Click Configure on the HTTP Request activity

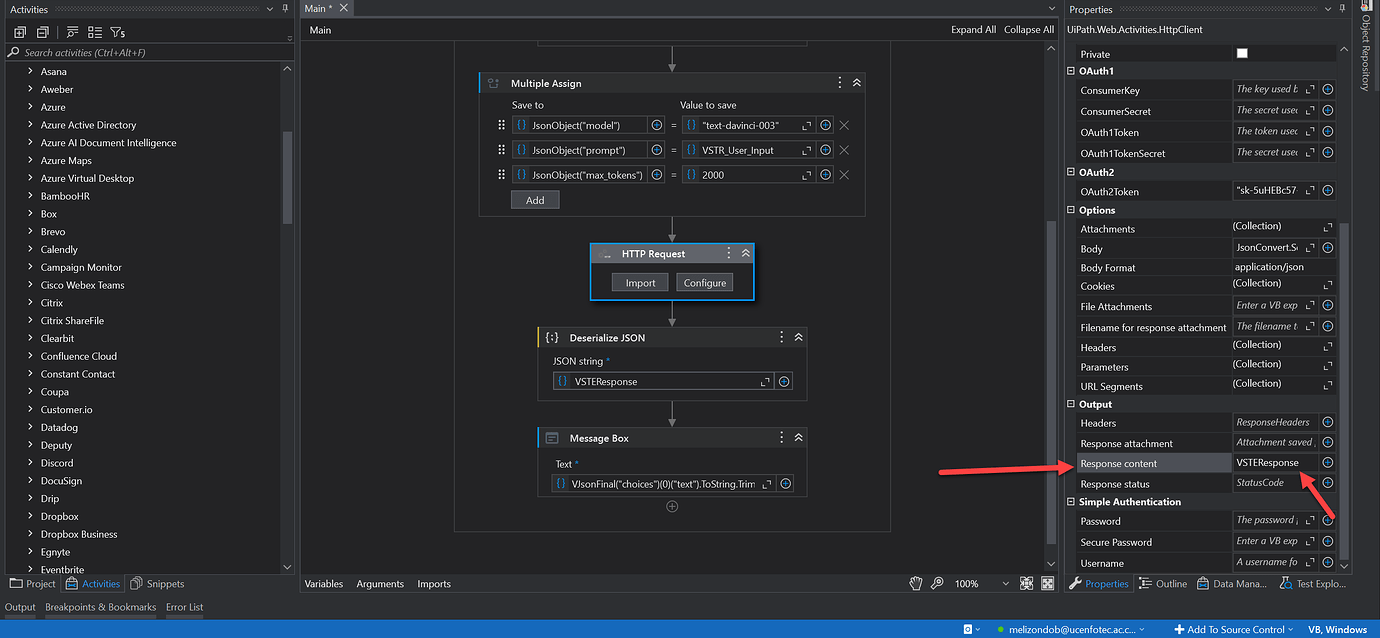coord(704,282)
